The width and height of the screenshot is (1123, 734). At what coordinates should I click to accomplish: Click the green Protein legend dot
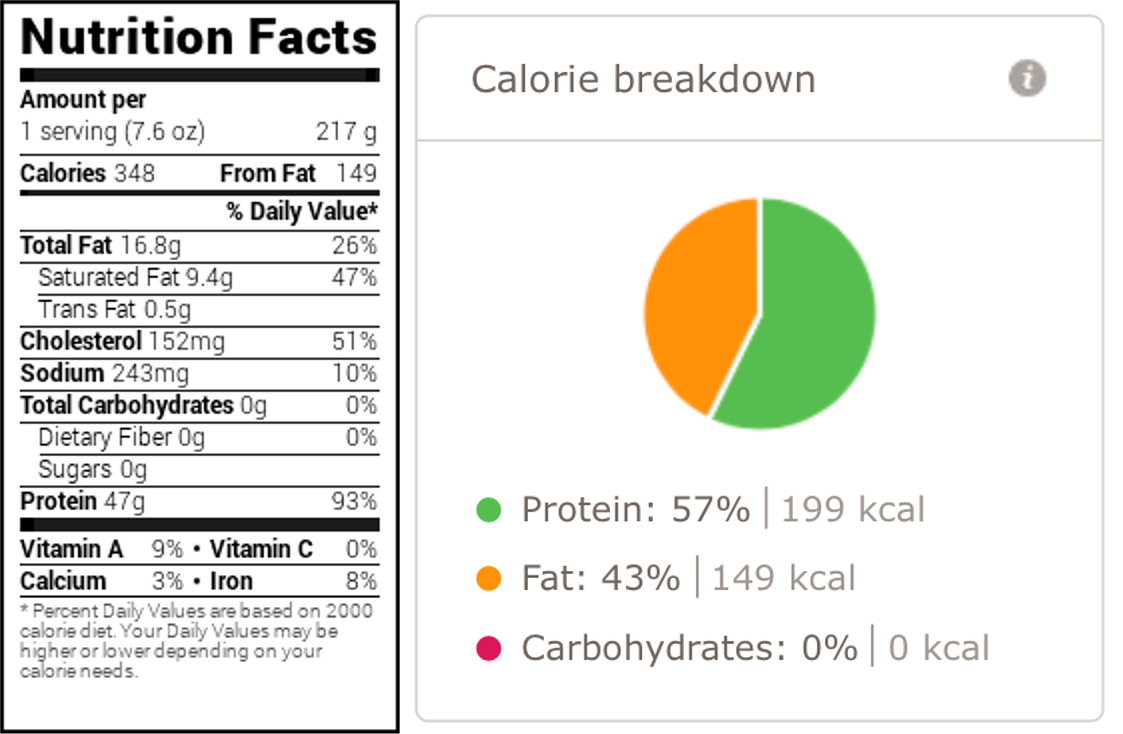point(488,510)
